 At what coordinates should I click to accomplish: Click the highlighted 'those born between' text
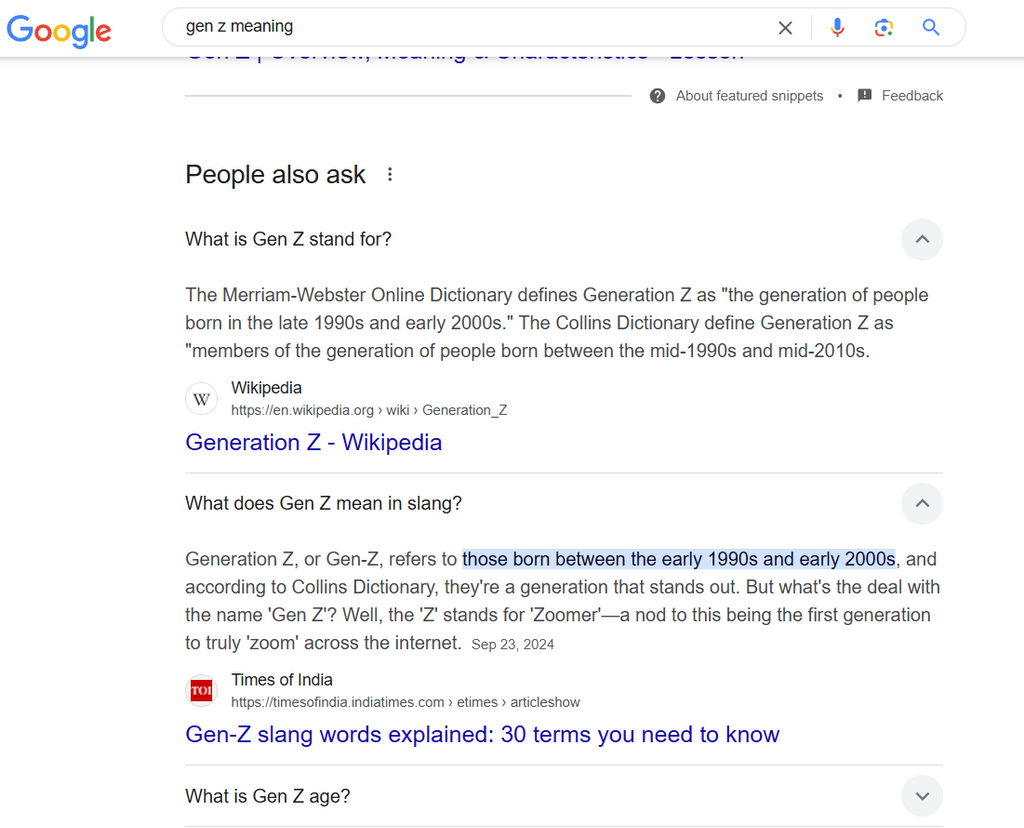click(x=679, y=559)
